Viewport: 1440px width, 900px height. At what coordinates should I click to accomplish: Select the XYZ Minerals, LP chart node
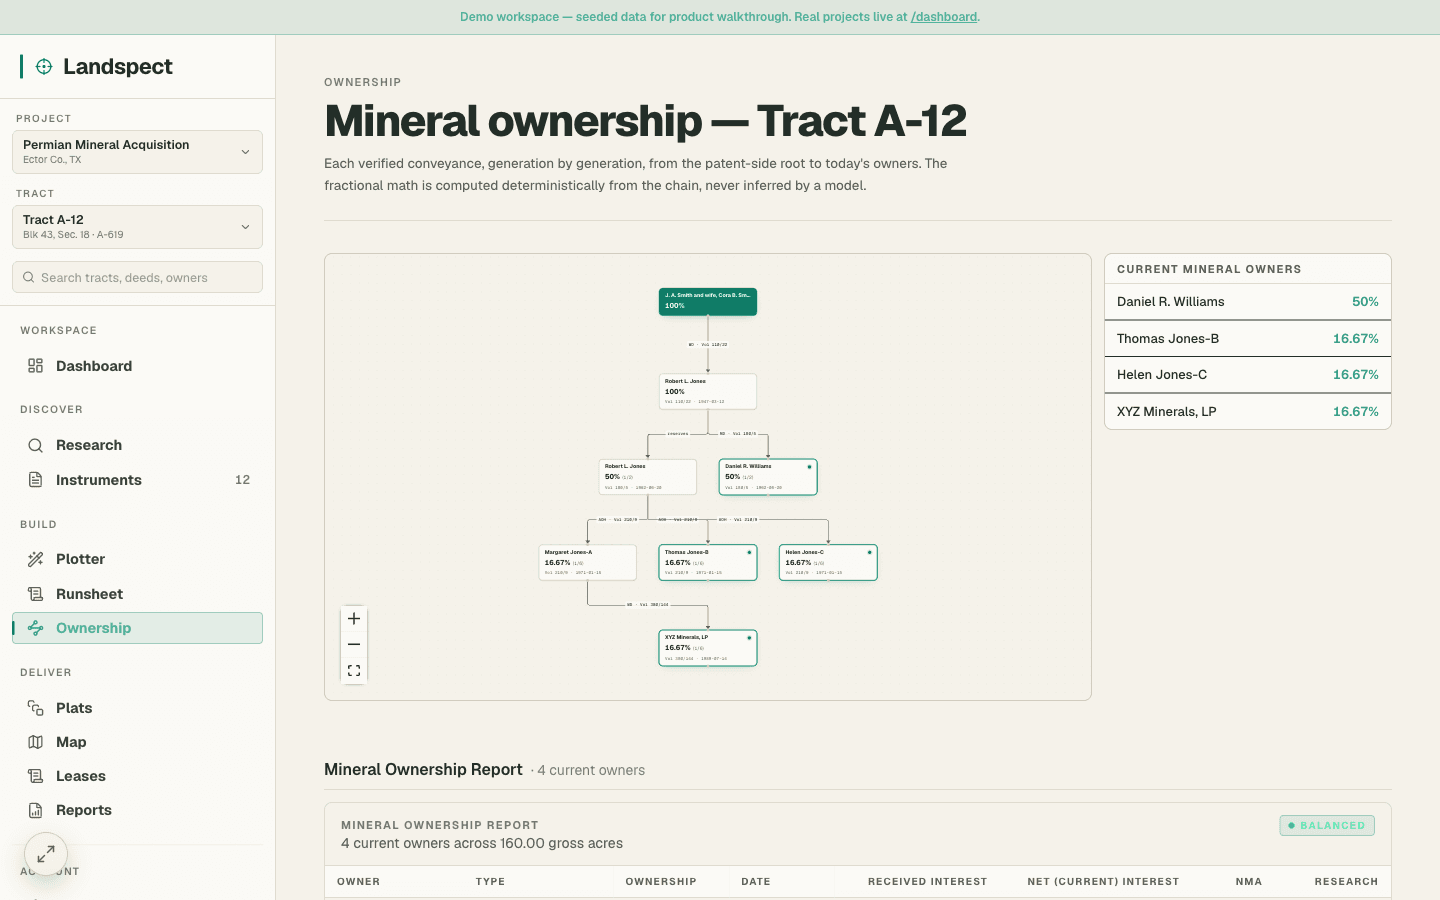coord(708,648)
